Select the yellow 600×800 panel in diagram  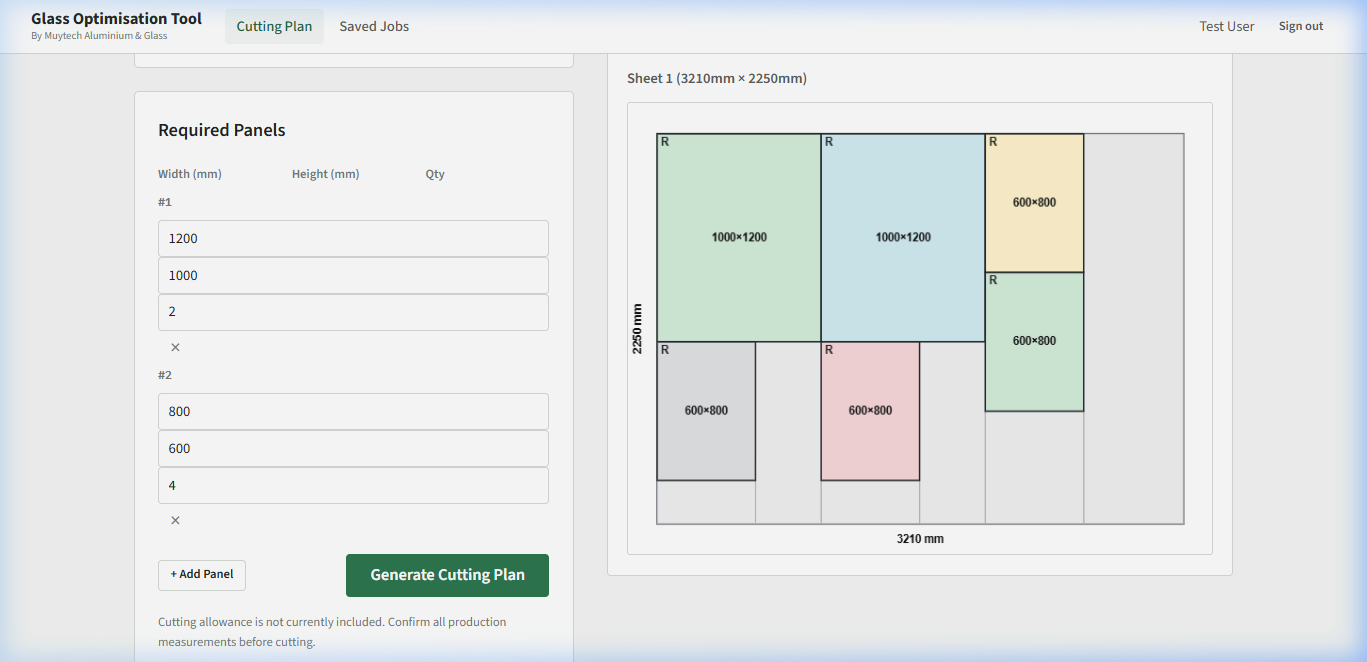click(1034, 203)
